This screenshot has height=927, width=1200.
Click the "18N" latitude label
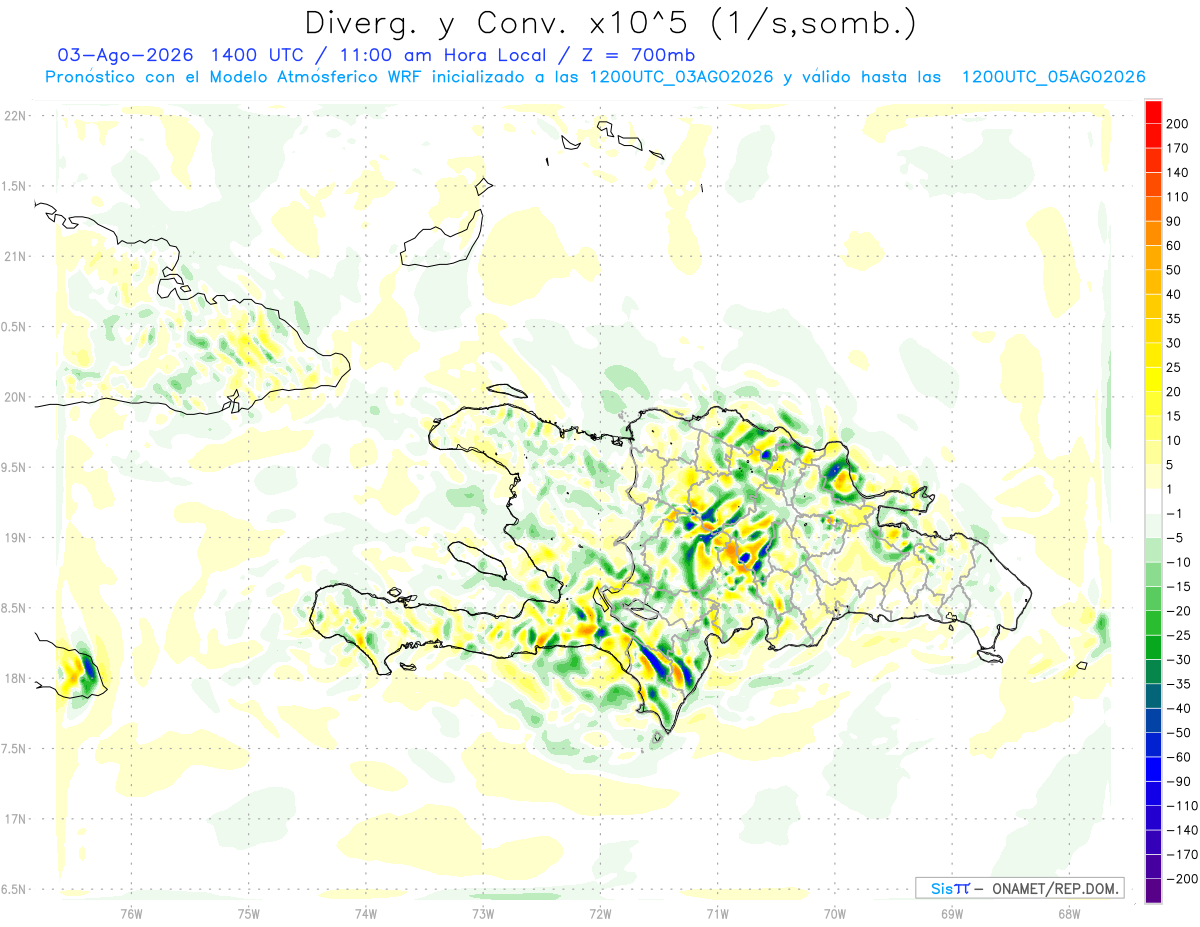point(14,678)
